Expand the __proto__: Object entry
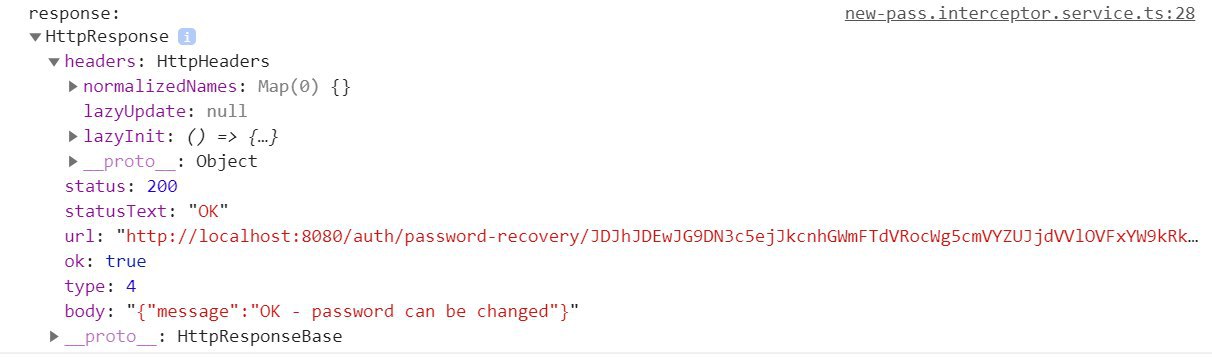This screenshot has height=362, width=1212. pyautogui.click(x=73, y=162)
